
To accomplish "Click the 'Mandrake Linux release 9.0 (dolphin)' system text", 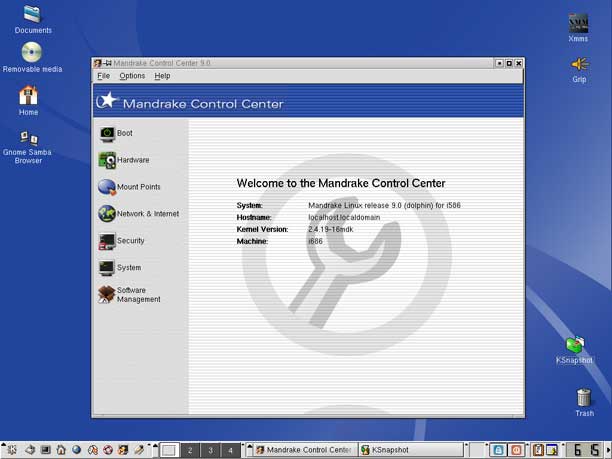I will click(x=370, y=205).
